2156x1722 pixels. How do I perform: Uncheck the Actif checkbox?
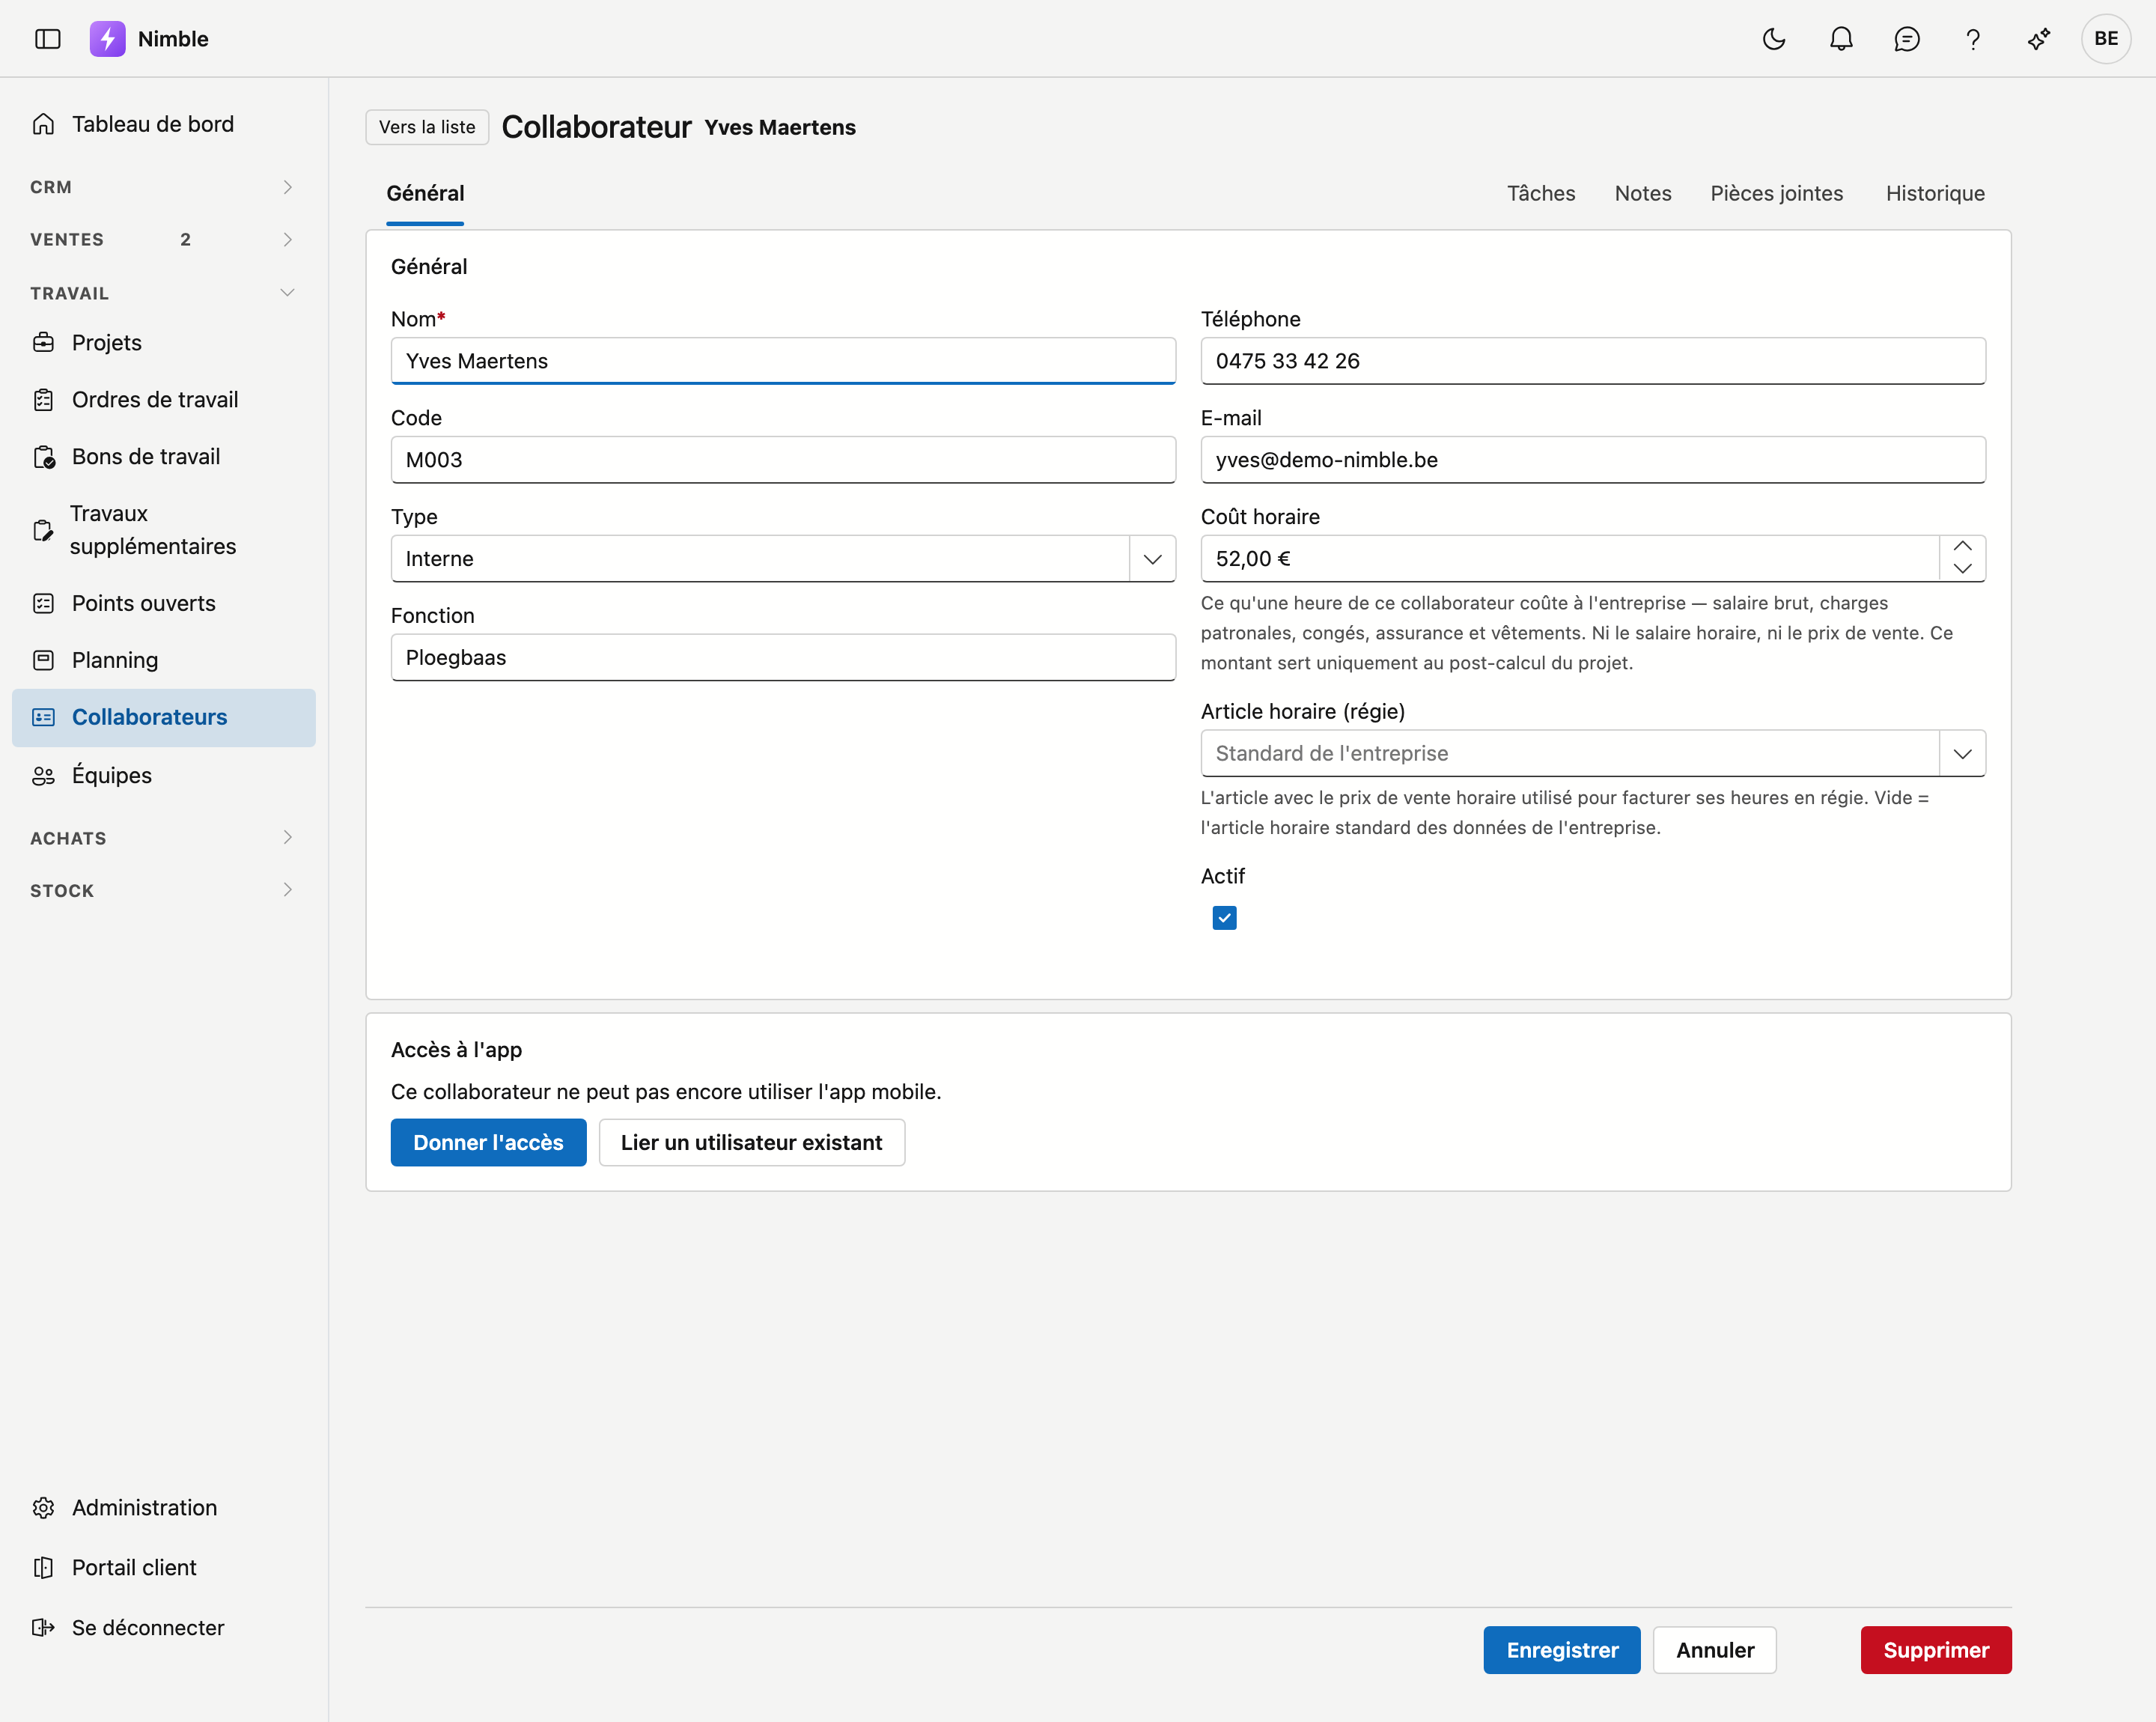(x=1224, y=917)
